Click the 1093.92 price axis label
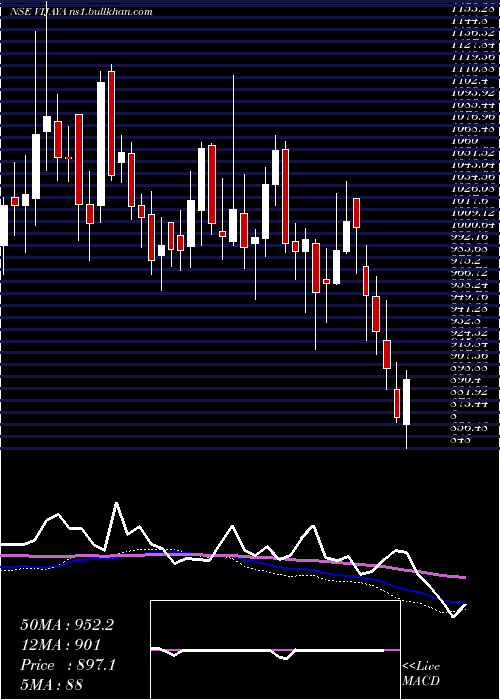Screen dimensions: 500x700 point(472,93)
